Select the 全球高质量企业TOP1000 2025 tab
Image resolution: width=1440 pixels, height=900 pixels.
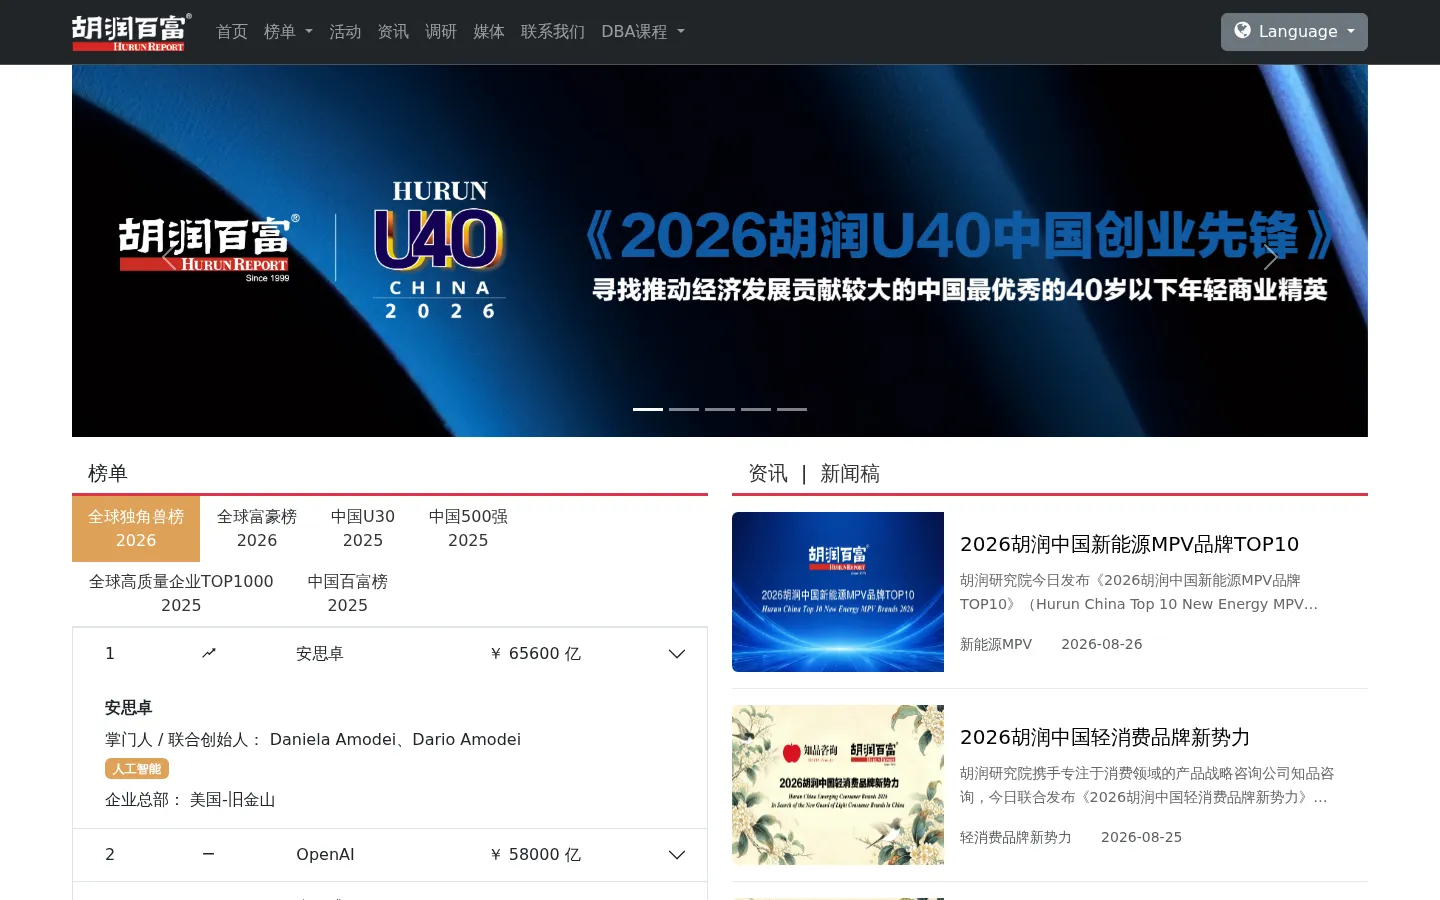(181, 594)
